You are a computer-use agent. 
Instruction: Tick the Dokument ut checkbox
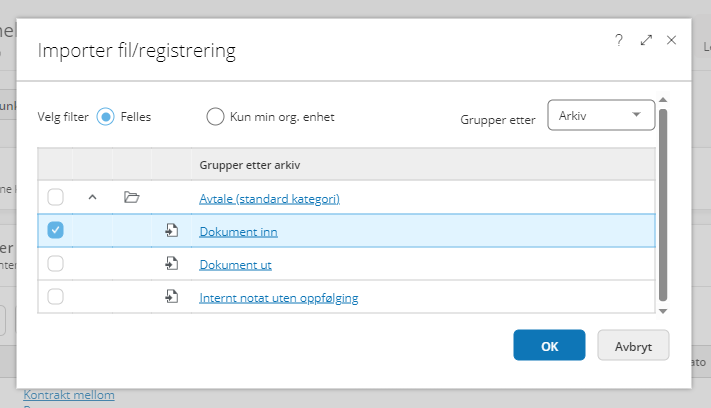click(56, 264)
